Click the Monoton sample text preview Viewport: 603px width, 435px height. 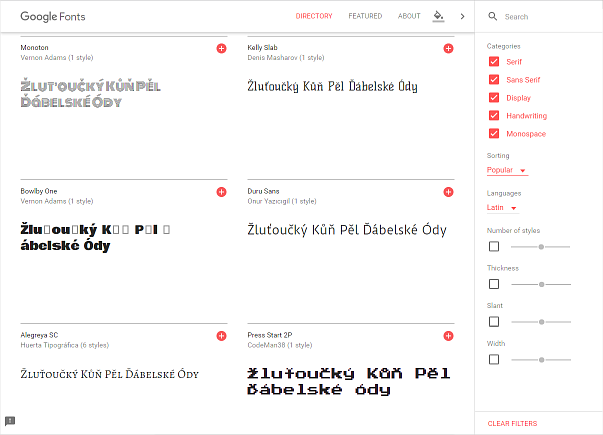pyautogui.click(x=90, y=93)
